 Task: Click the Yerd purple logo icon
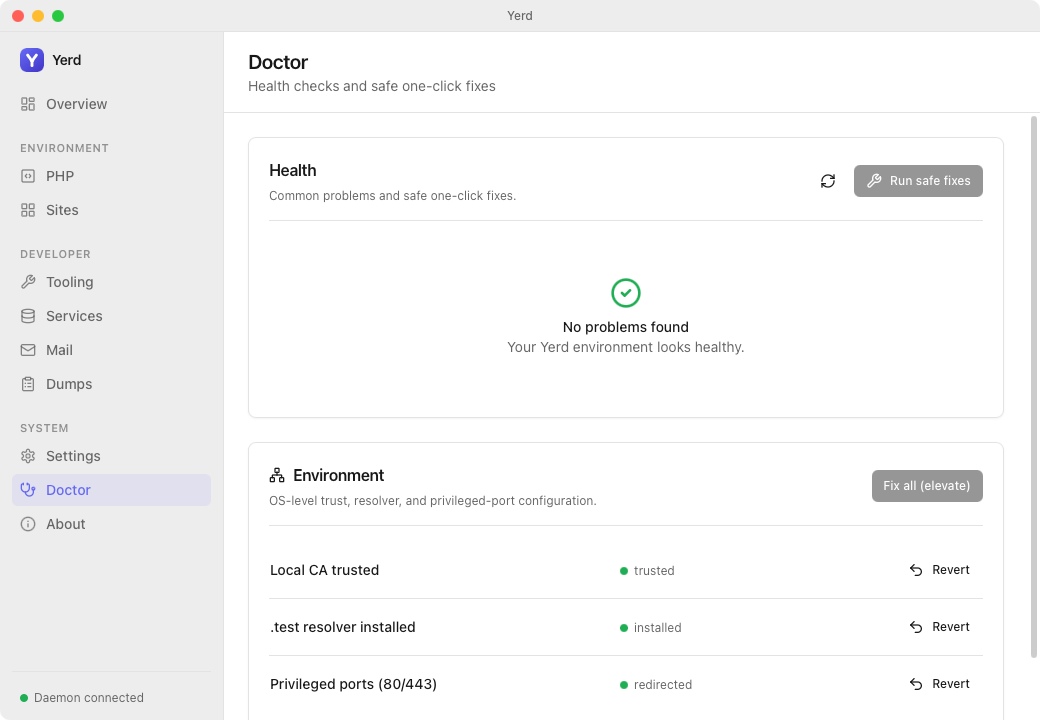(x=32, y=60)
